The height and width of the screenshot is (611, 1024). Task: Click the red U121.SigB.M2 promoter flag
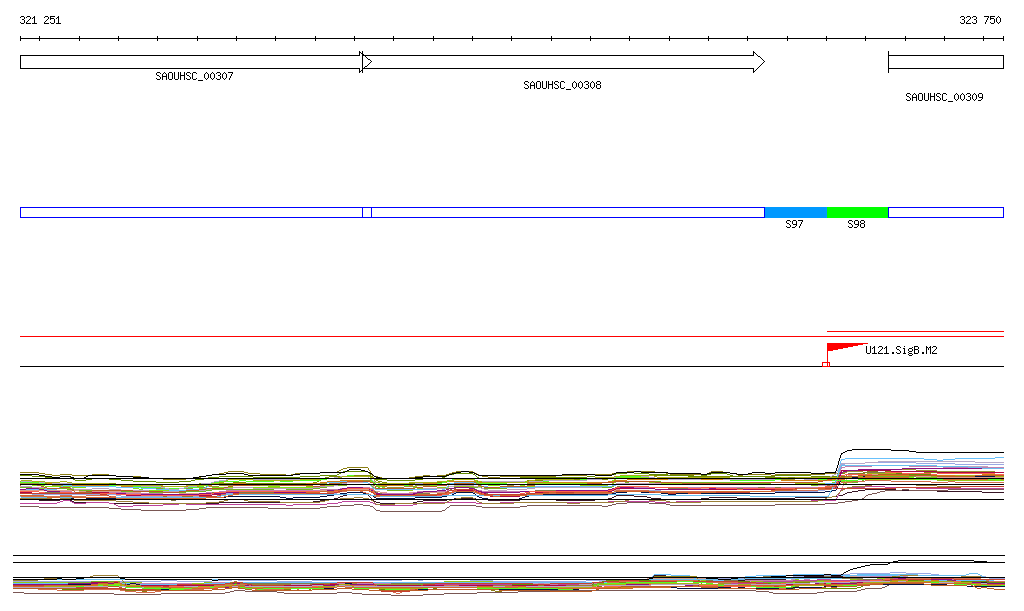tap(842, 348)
